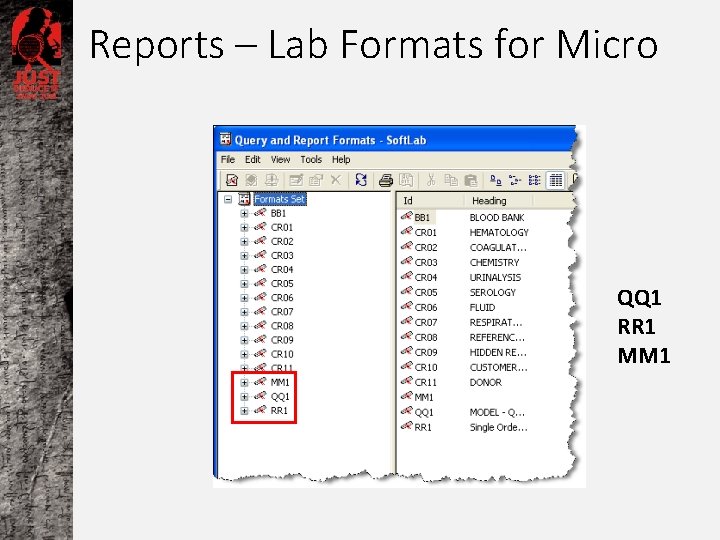Click the URINALYSIS heading cell
The image size is (720, 540).
pyautogui.click(x=495, y=278)
